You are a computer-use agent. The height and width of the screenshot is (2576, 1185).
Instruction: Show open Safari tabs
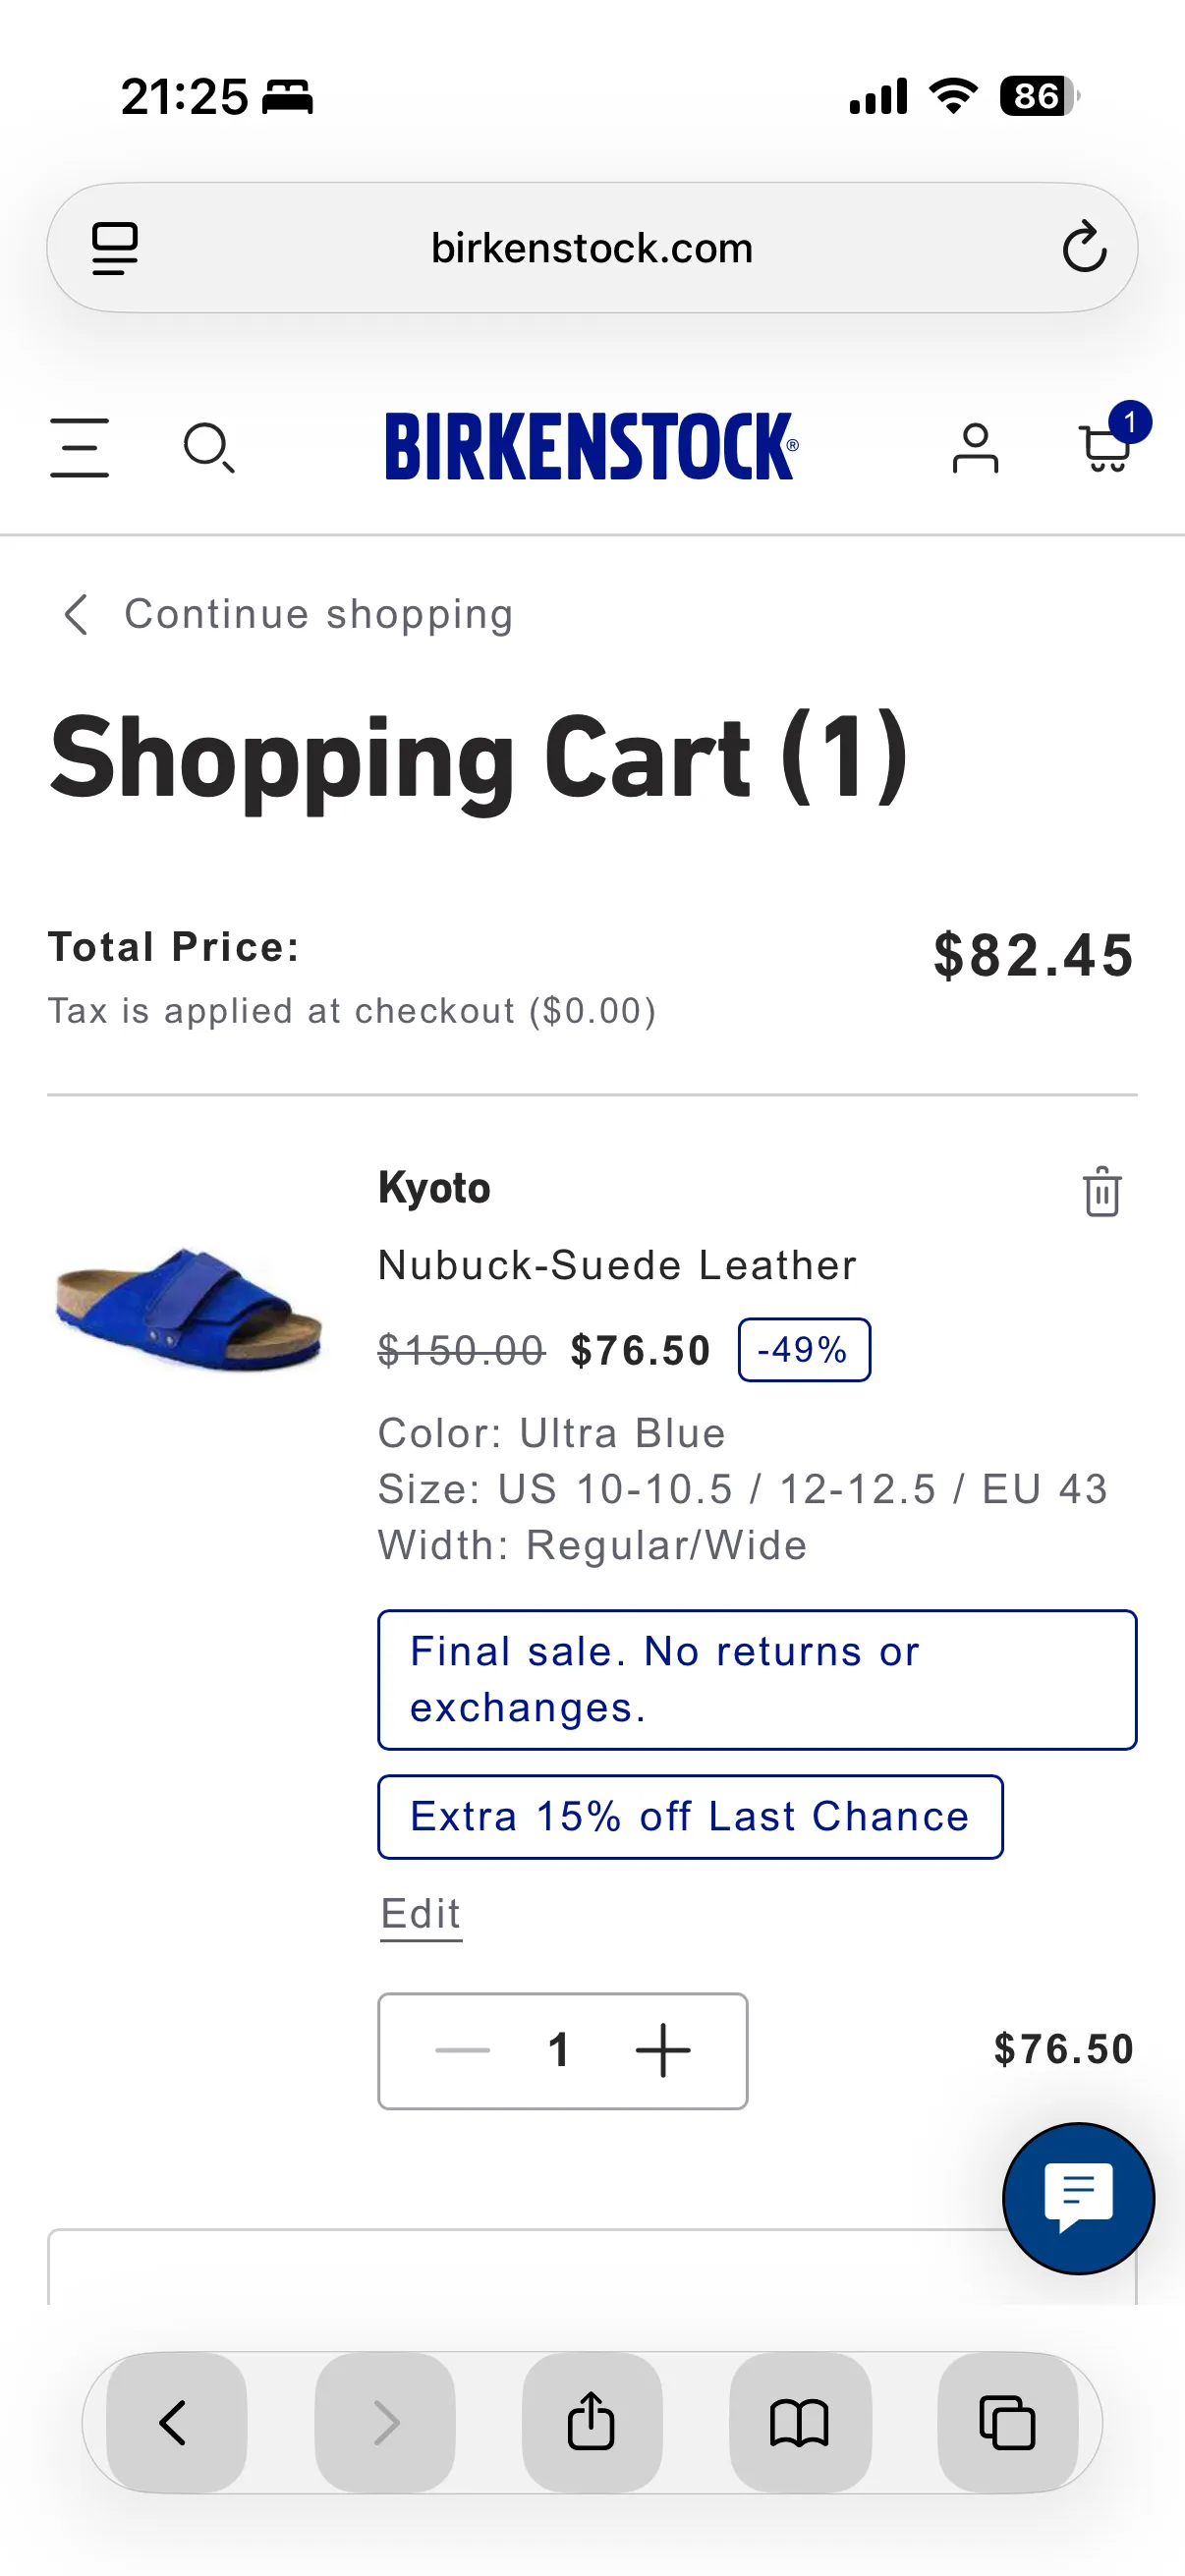(x=1007, y=2422)
